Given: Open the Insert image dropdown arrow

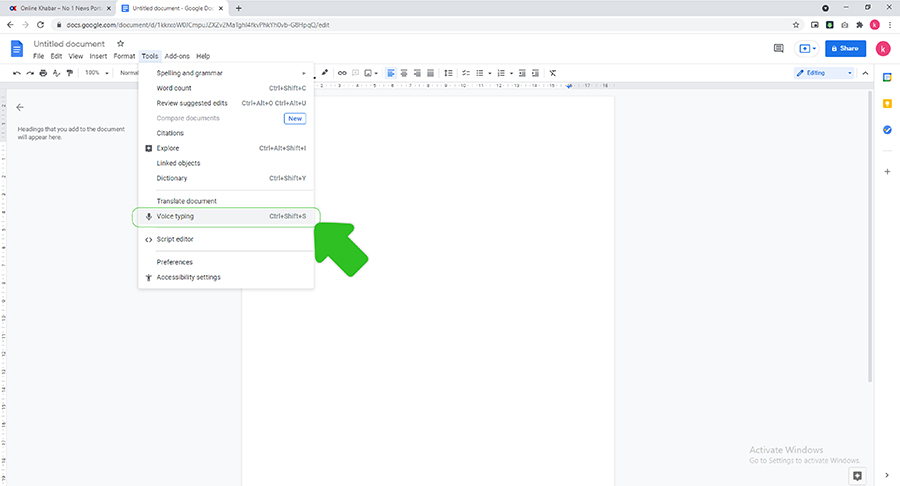Looking at the screenshot, I should click(376, 73).
